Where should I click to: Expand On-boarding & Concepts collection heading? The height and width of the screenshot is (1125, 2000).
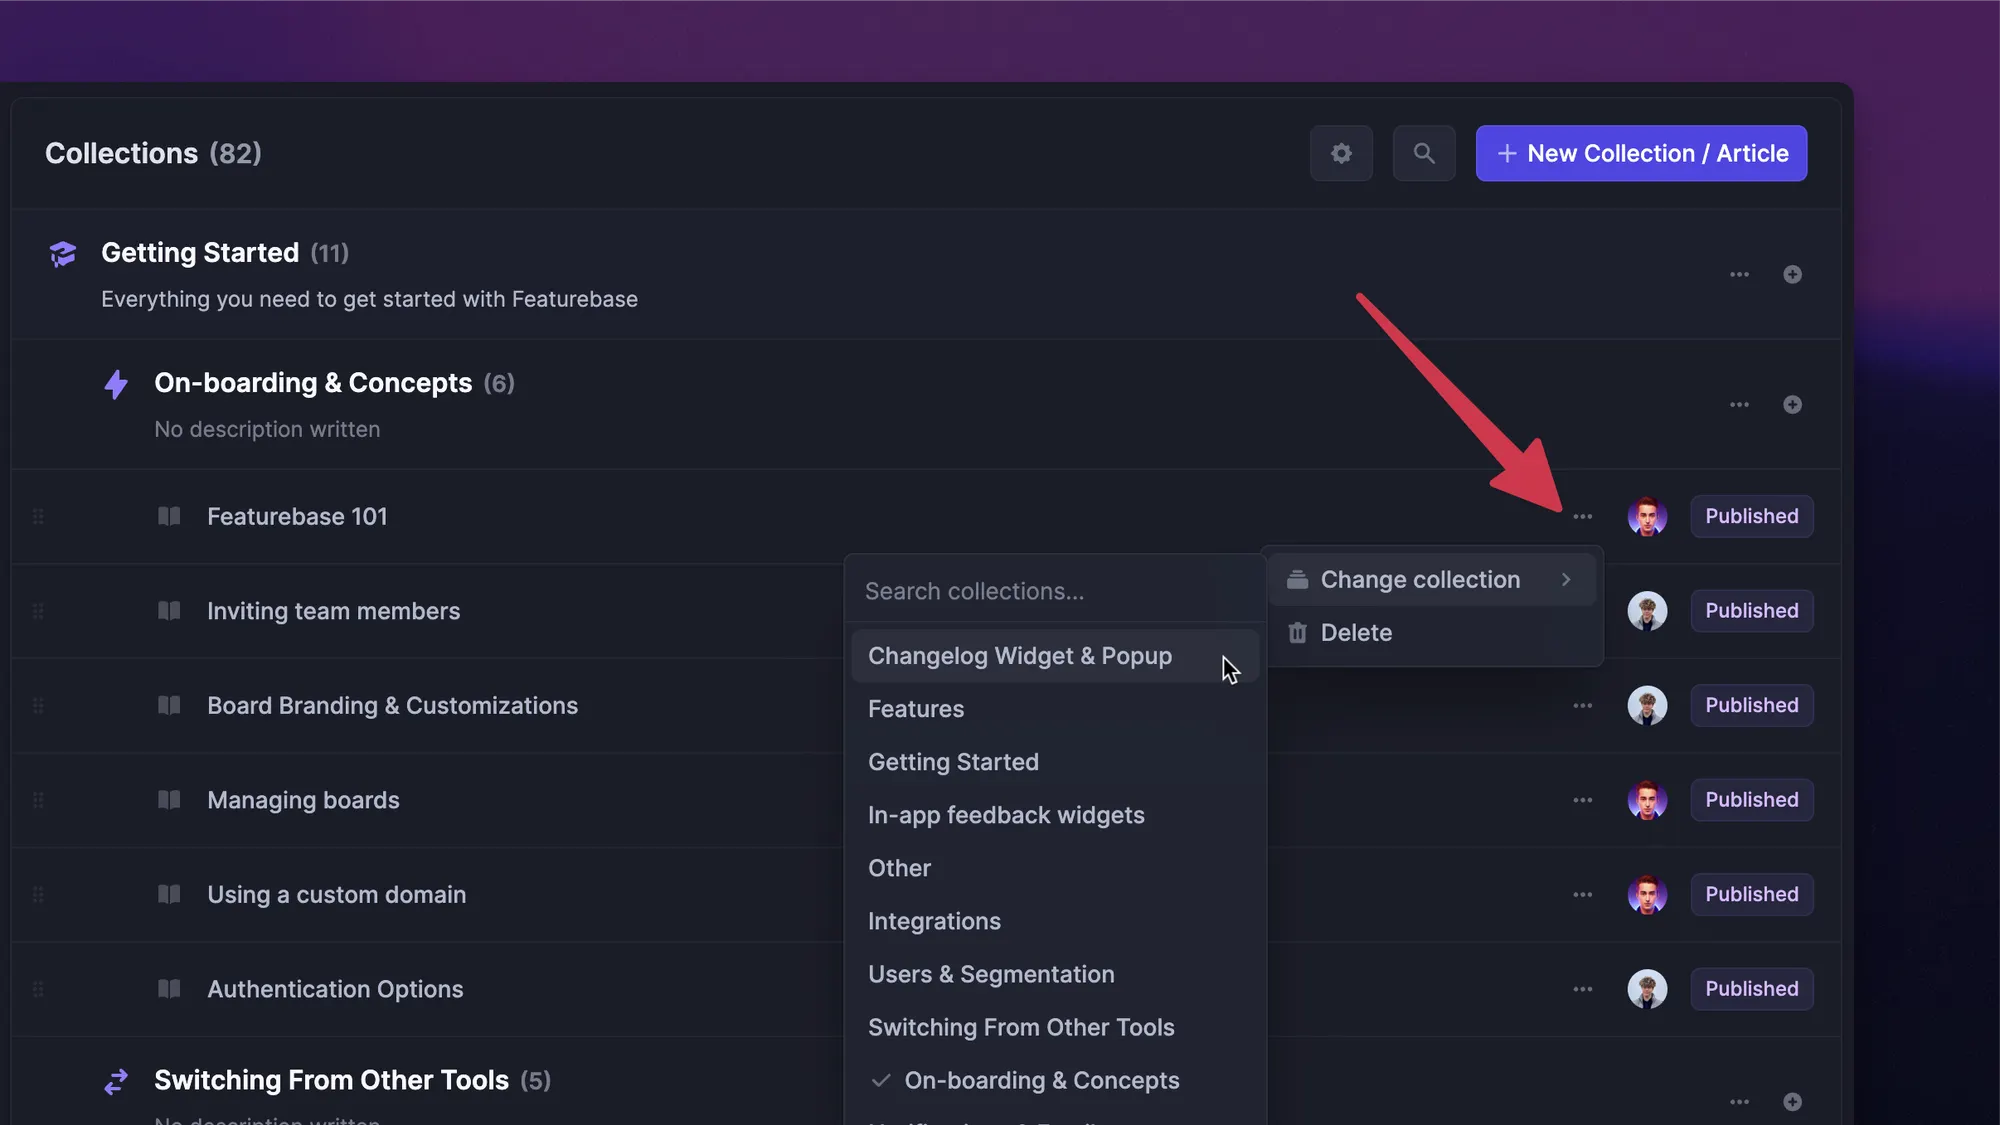click(313, 383)
